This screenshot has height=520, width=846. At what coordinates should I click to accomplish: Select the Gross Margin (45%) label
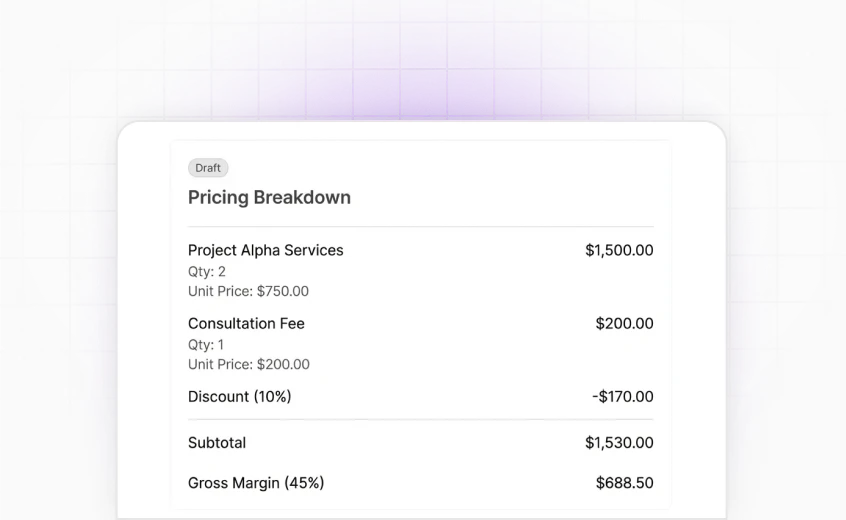(256, 484)
